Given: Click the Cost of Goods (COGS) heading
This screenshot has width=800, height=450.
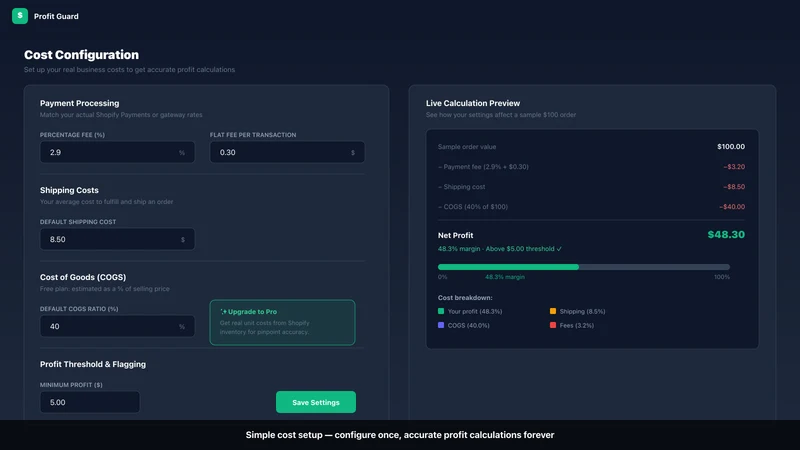Looking at the screenshot, I should pos(83,277).
